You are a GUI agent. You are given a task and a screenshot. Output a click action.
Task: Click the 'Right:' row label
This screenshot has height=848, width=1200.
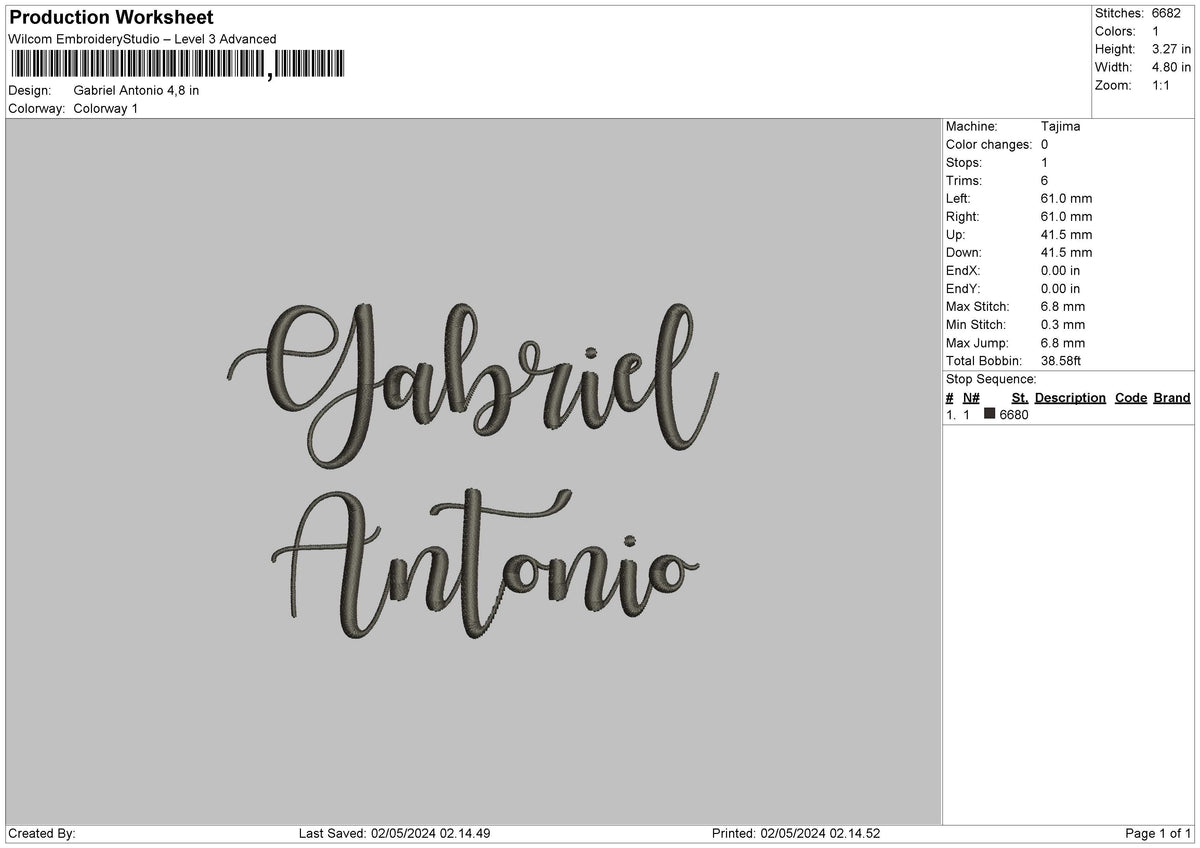(963, 216)
